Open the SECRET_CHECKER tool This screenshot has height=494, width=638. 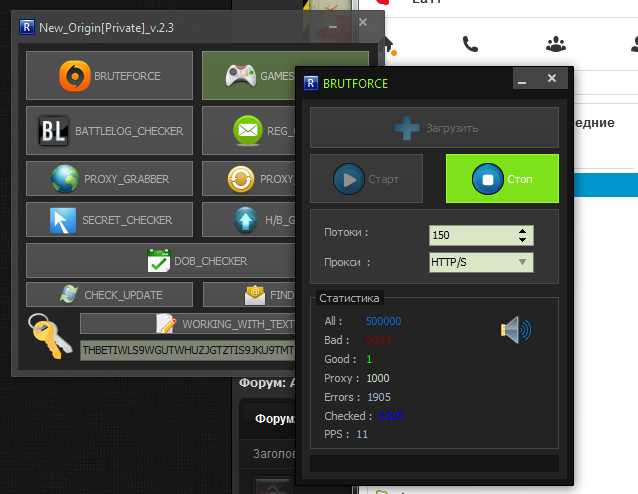(109, 220)
